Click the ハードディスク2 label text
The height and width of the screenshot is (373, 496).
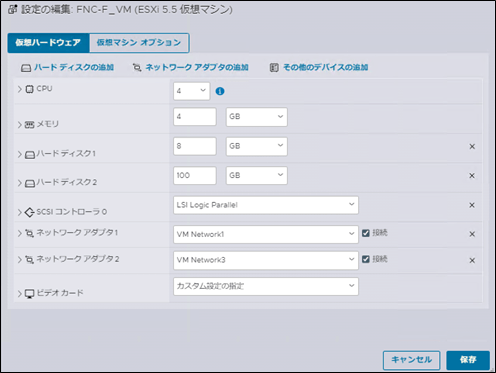(x=67, y=182)
